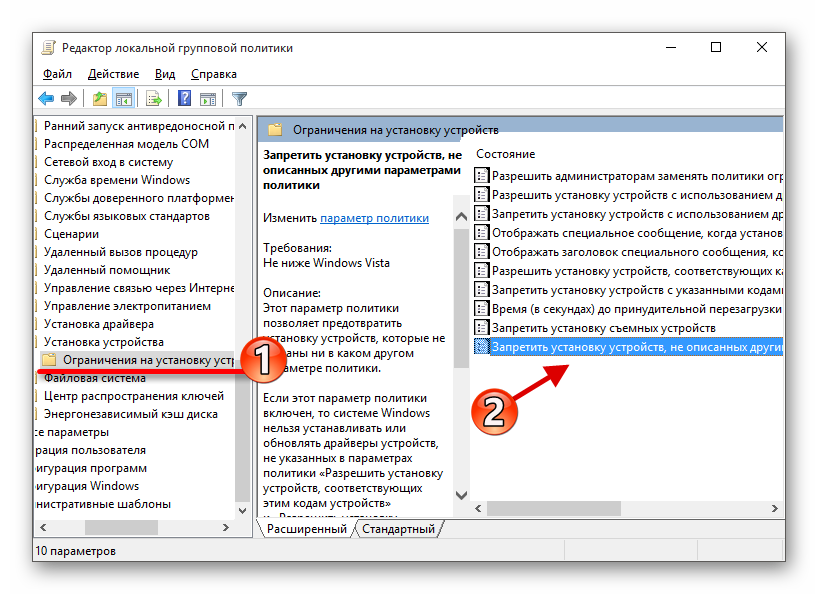Image resolution: width=818 pixels, height=594 pixels.
Task: Click the description pane vertical scrollbar thumb
Action: tap(461, 298)
